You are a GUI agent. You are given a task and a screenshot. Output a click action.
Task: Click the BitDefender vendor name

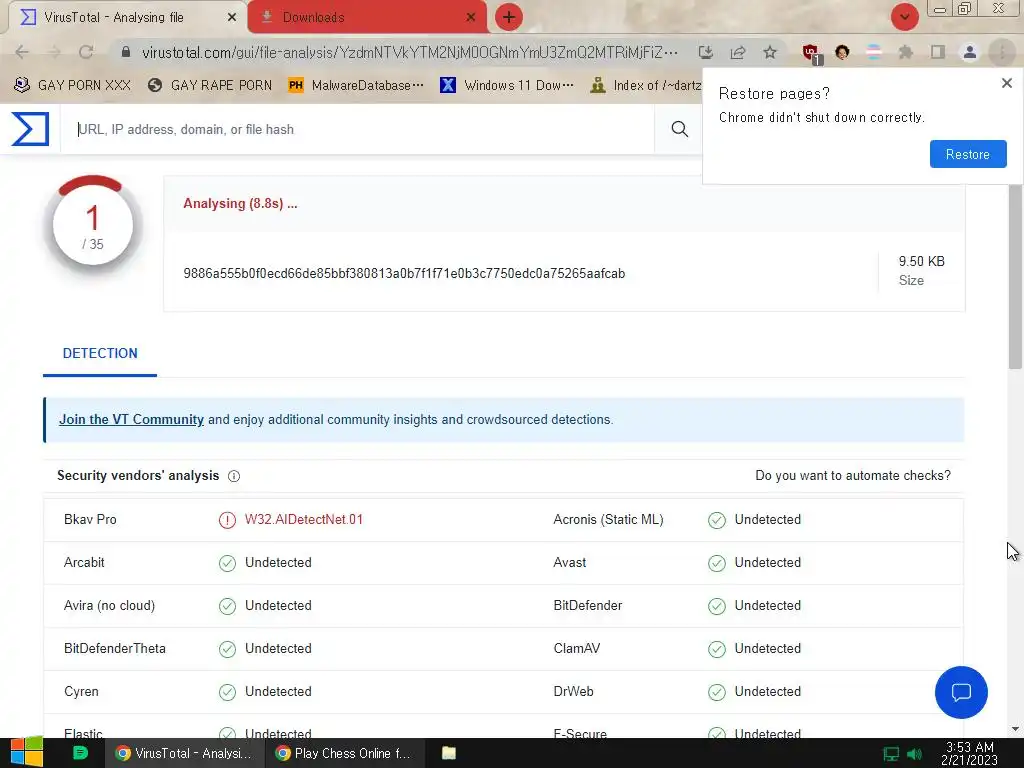(588, 605)
